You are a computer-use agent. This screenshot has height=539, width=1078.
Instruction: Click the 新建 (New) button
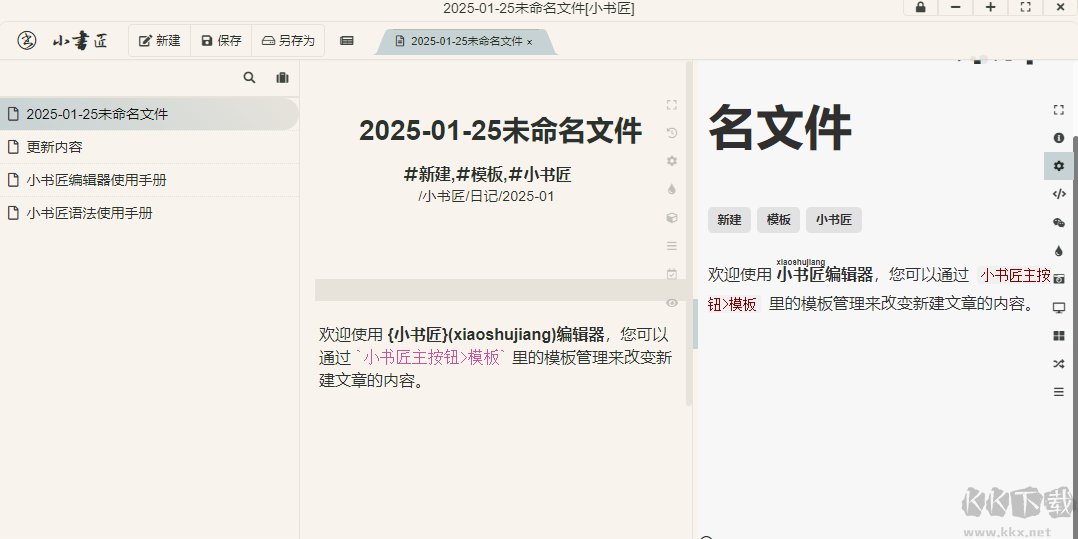click(160, 41)
